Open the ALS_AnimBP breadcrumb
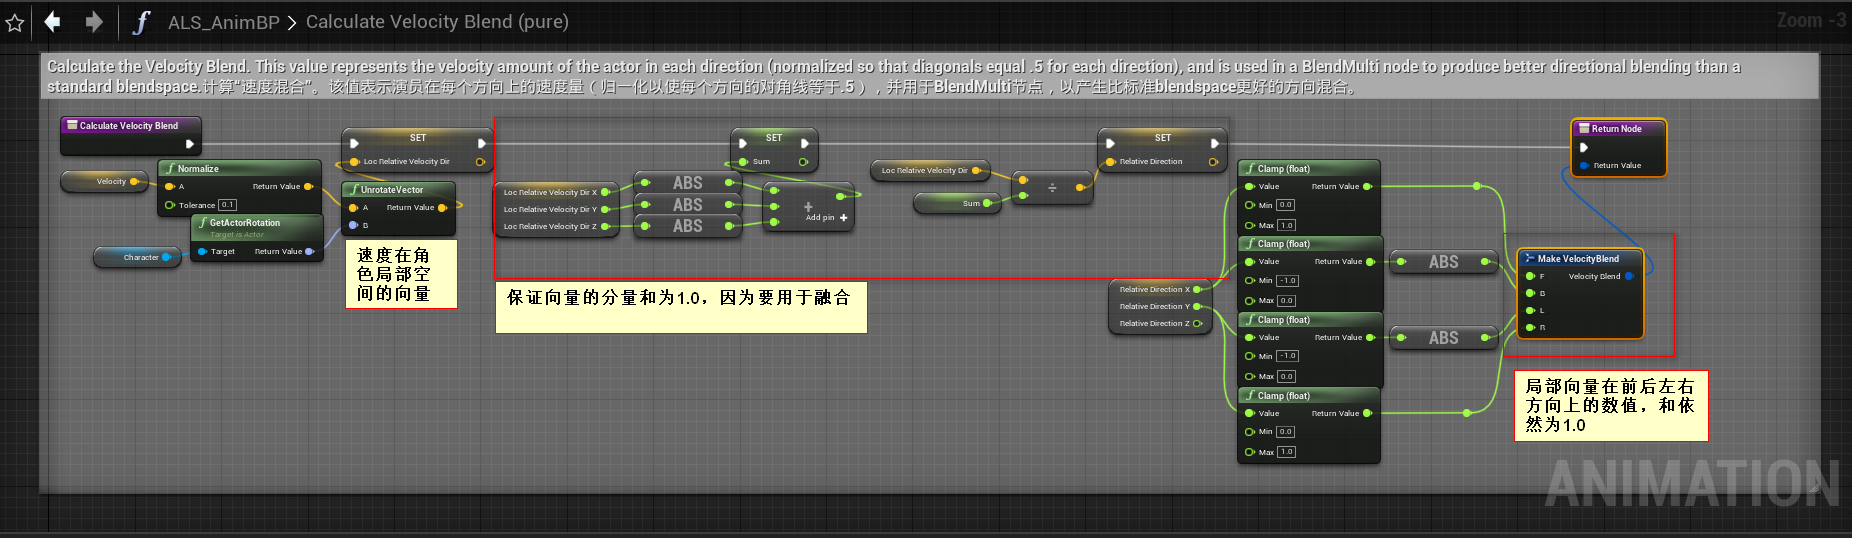The height and width of the screenshot is (538, 1852). [x=223, y=22]
